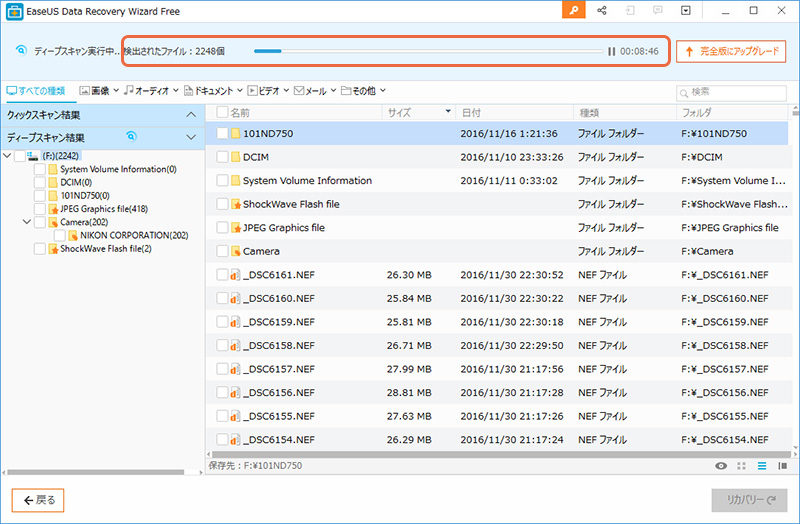Click 完全版にアップグレード button
800x524 pixels.
click(731, 52)
